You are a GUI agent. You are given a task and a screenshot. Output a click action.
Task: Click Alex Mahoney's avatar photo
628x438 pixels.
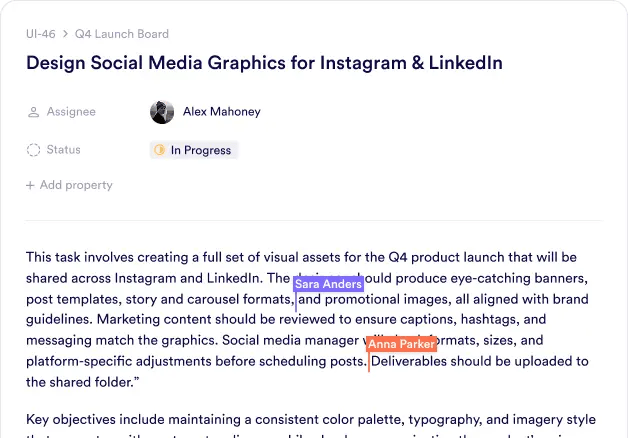pos(162,112)
